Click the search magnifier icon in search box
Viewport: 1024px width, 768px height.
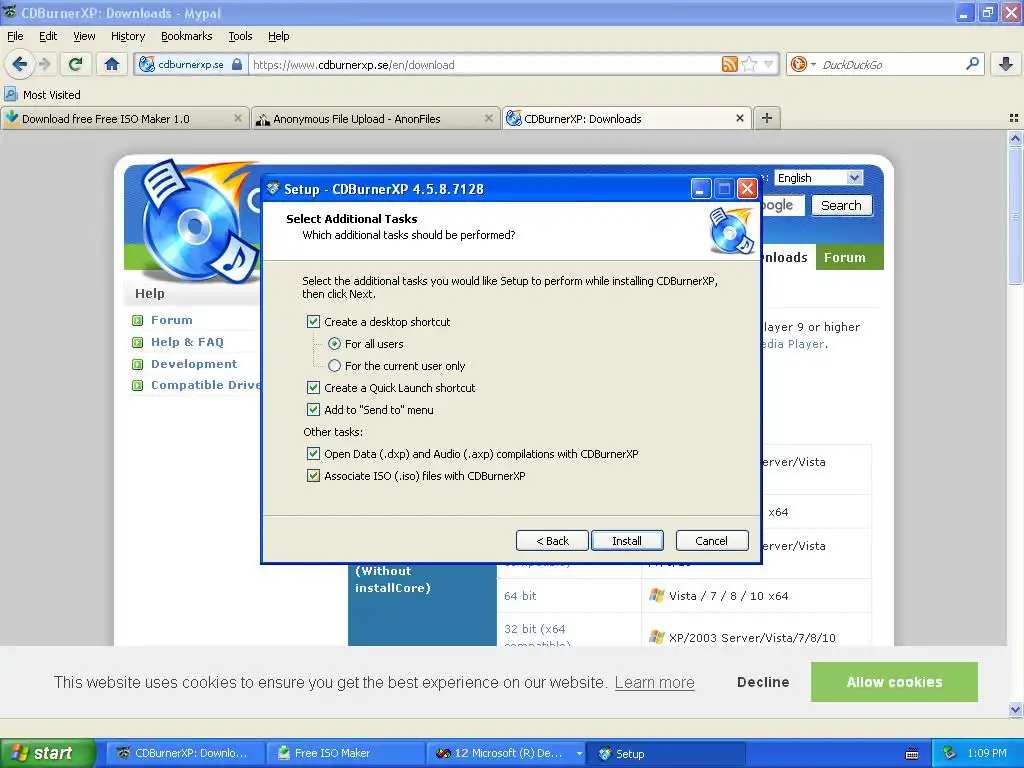click(x=972, y=64)
